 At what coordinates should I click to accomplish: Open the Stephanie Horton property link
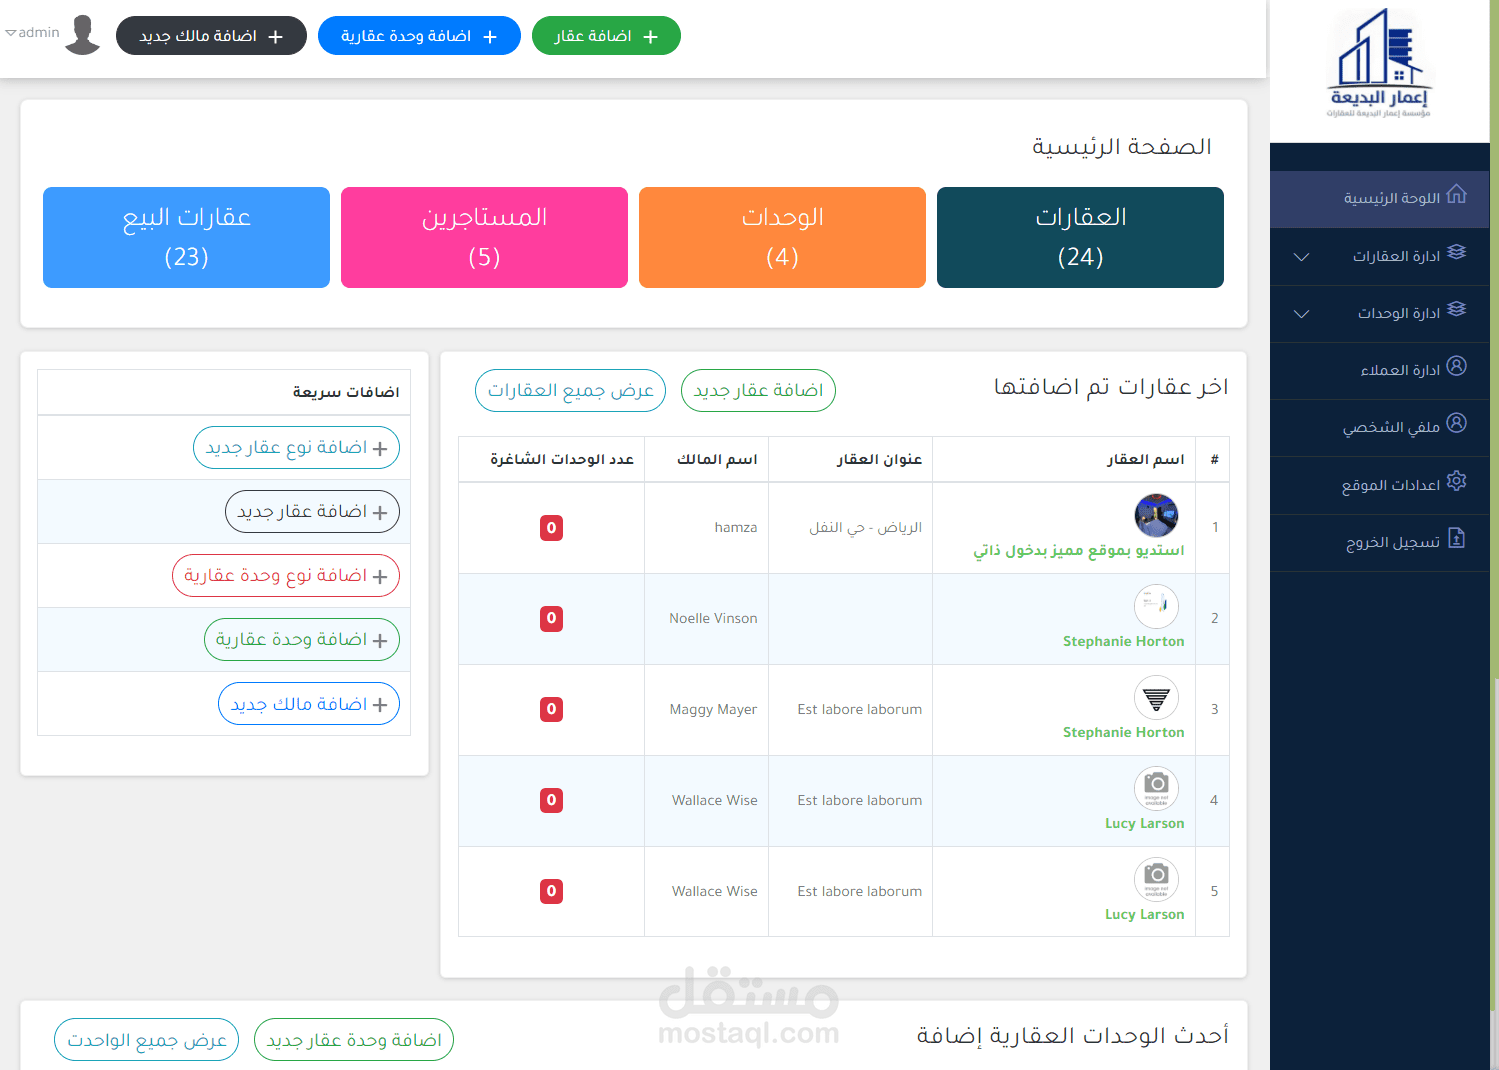(1123, 640)
